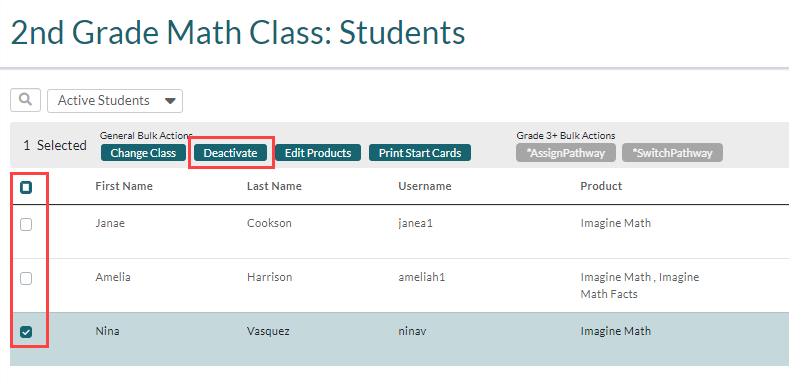Click the Change Class bulk action

tap(143, 153)
